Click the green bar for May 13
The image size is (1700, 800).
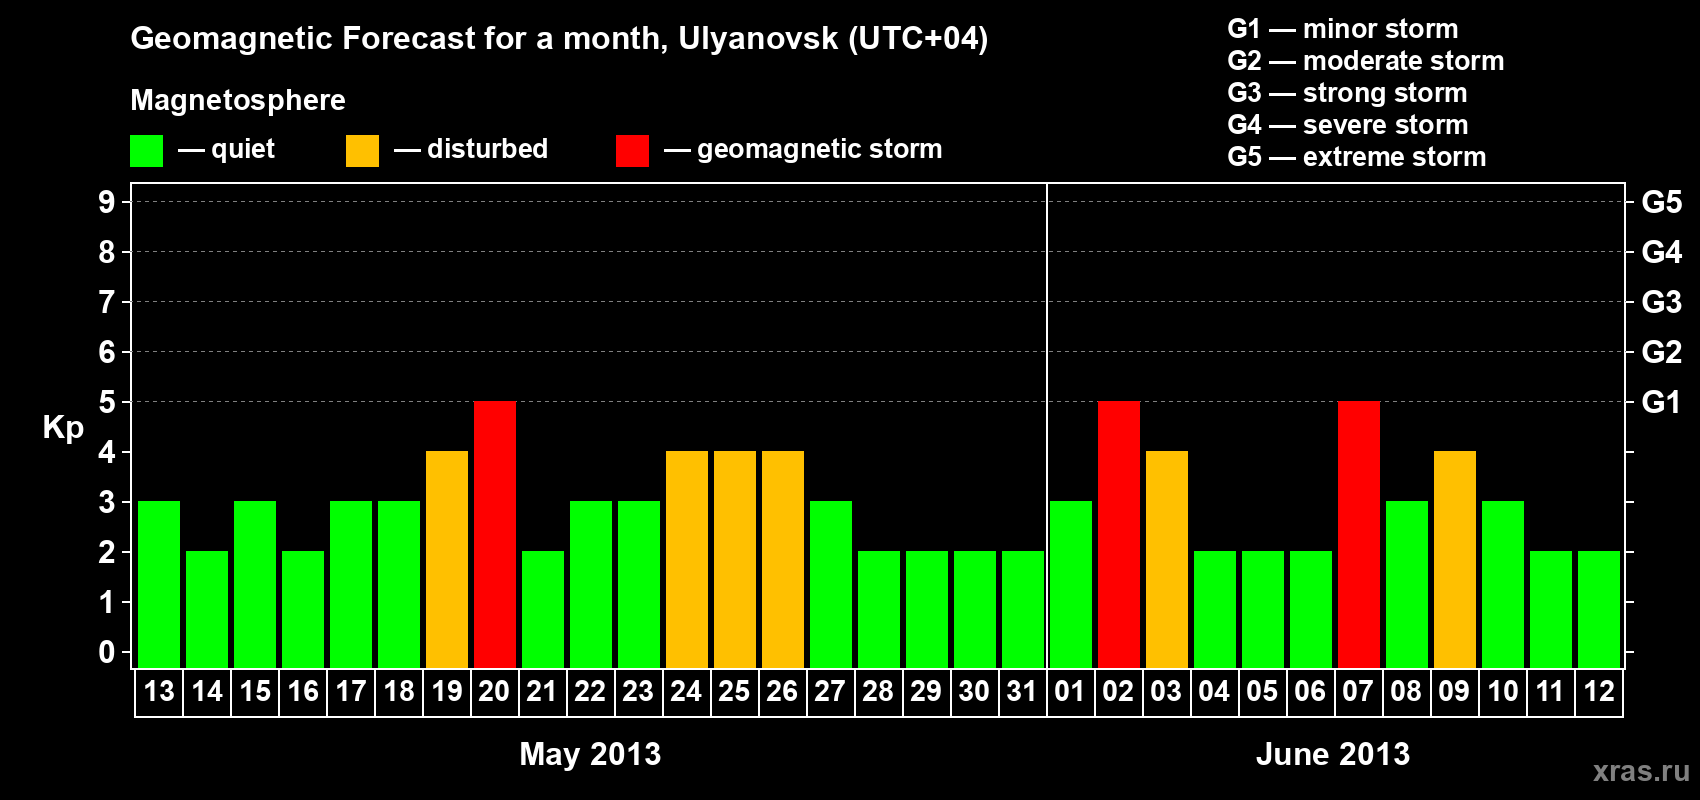click(159, 584)
